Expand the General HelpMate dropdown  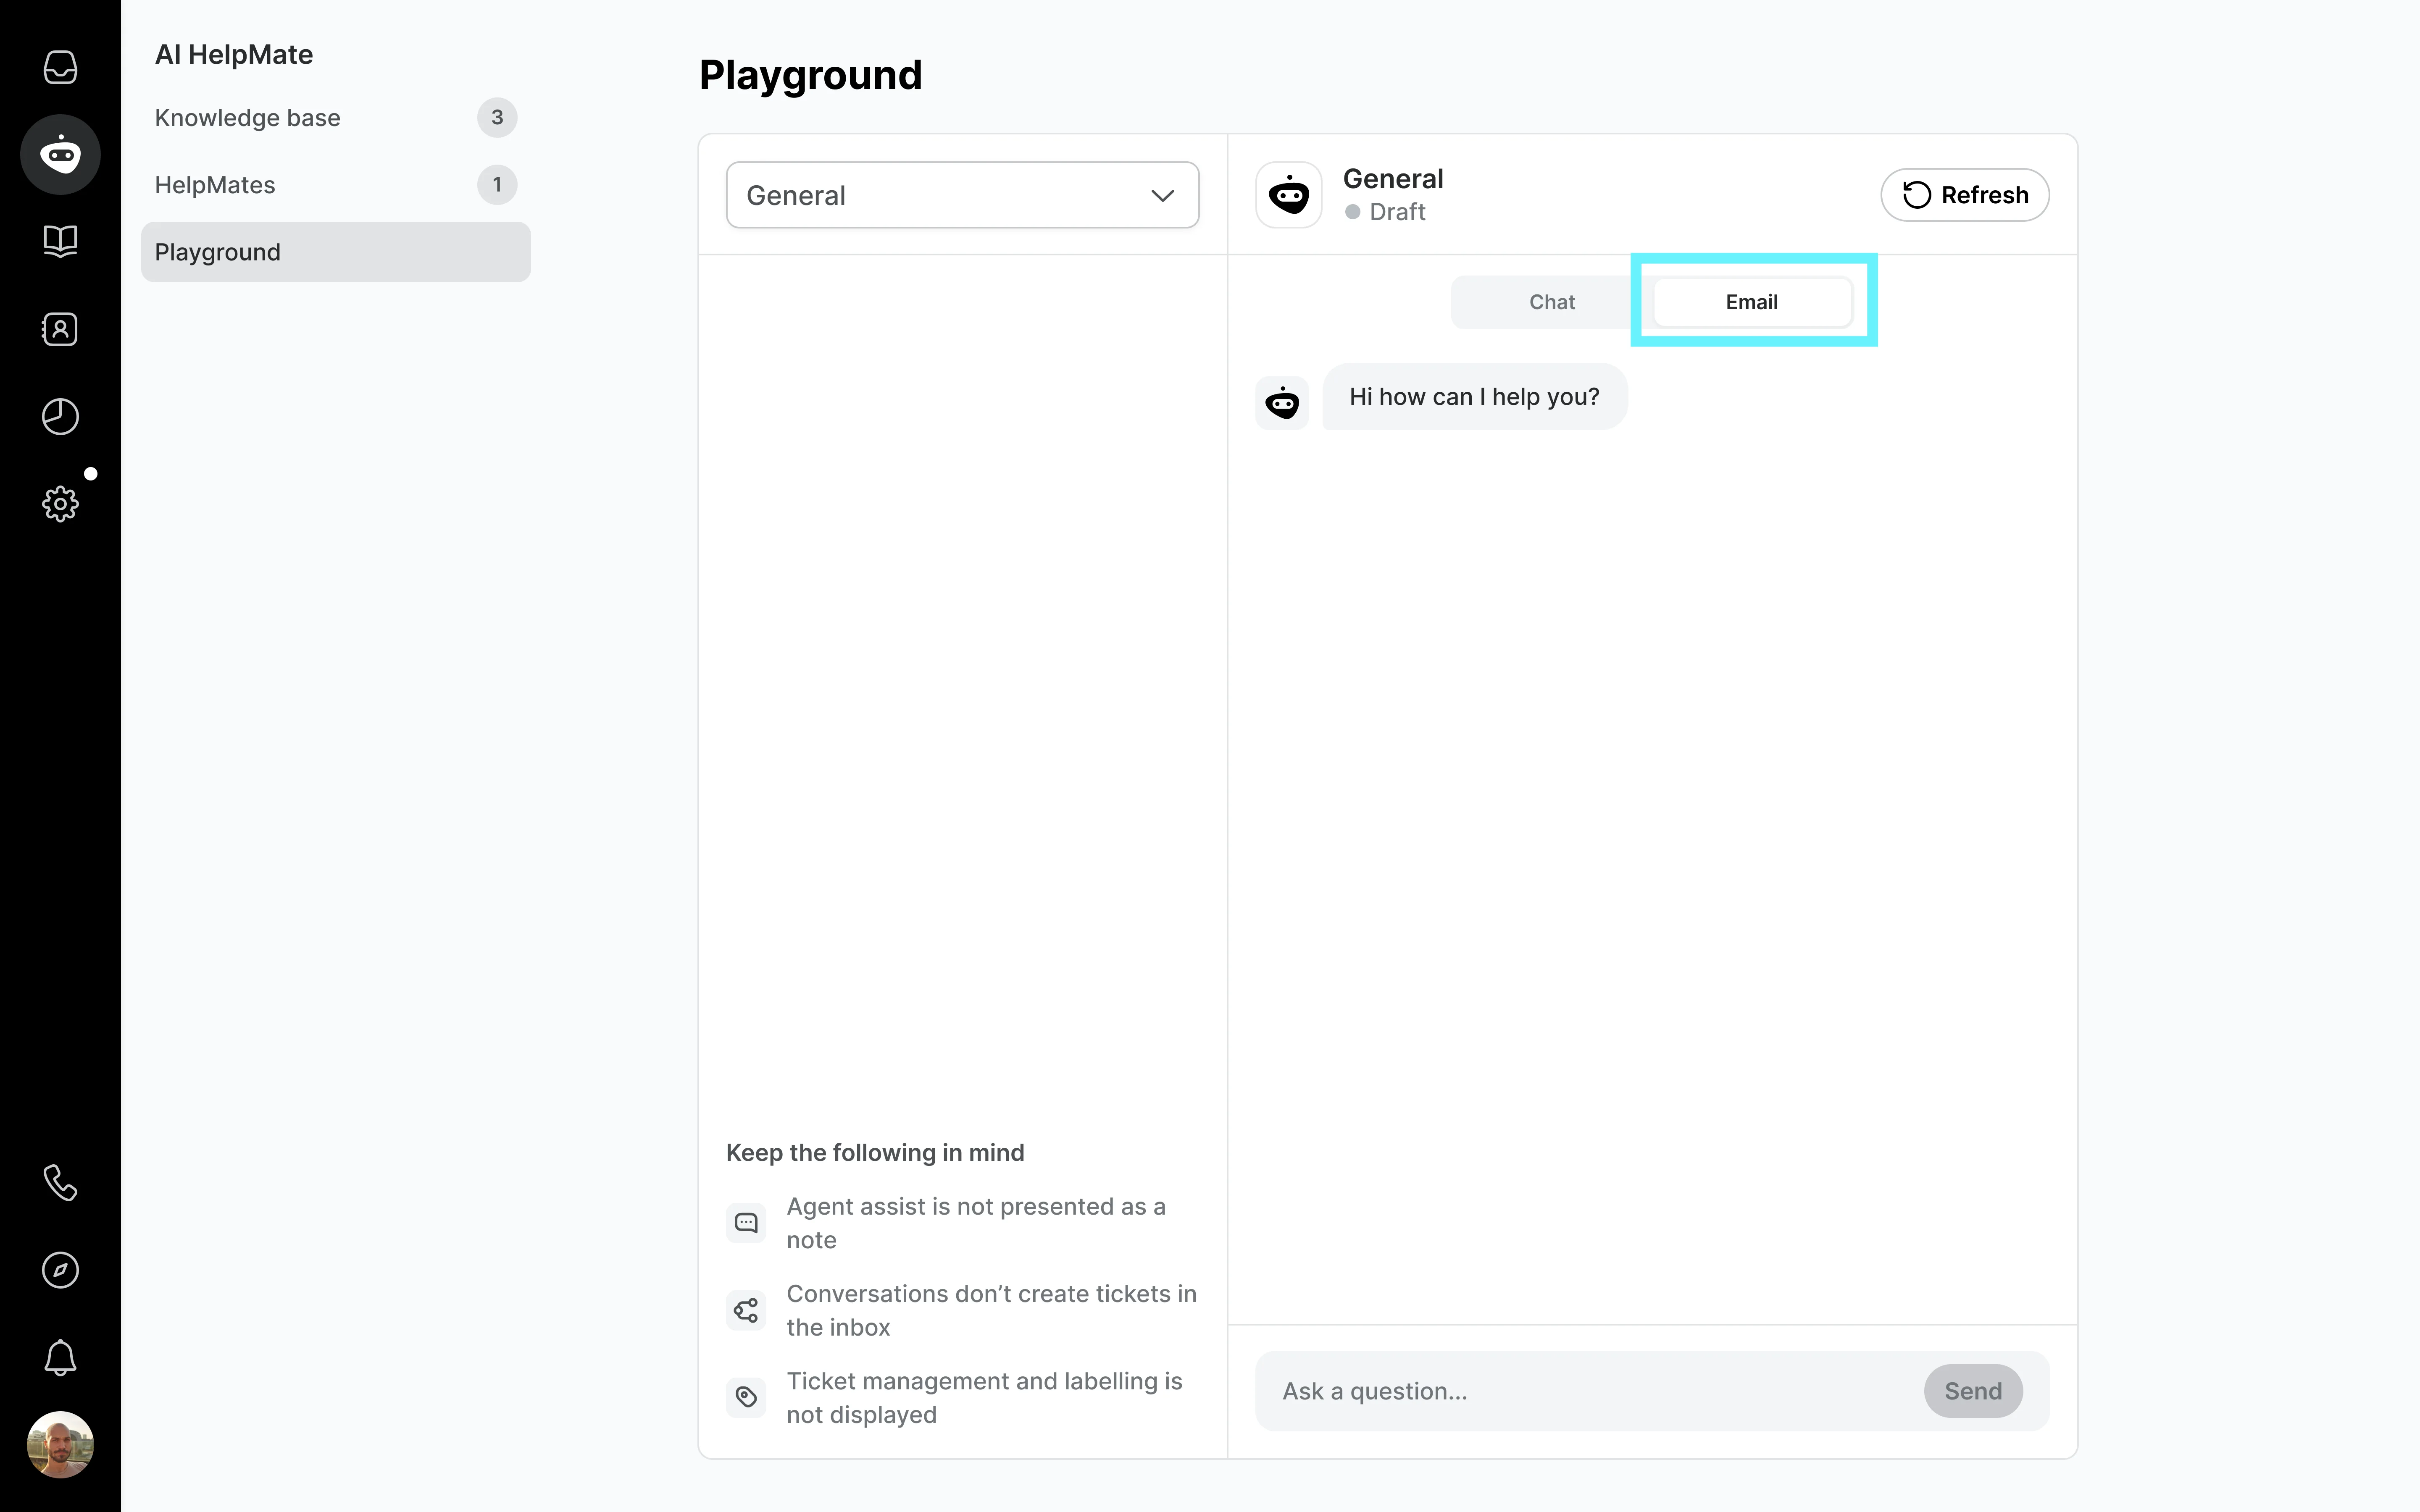962,195
